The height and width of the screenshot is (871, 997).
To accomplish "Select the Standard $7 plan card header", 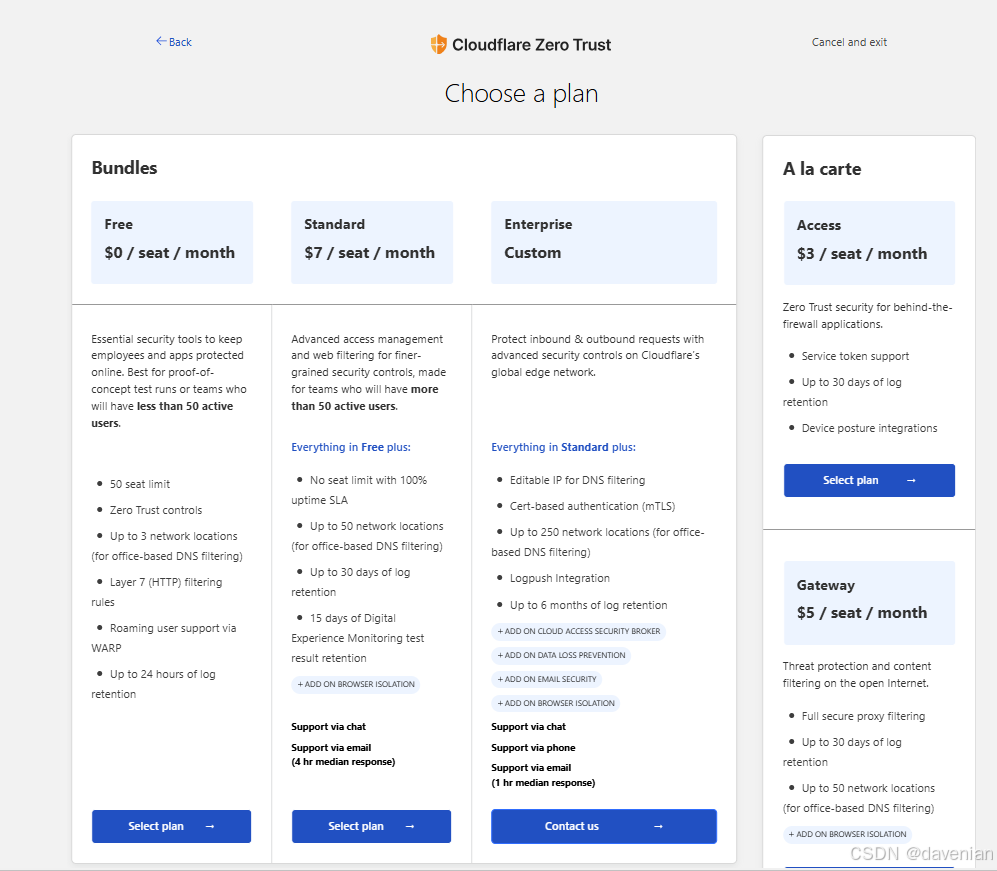I will click(372, 242).
